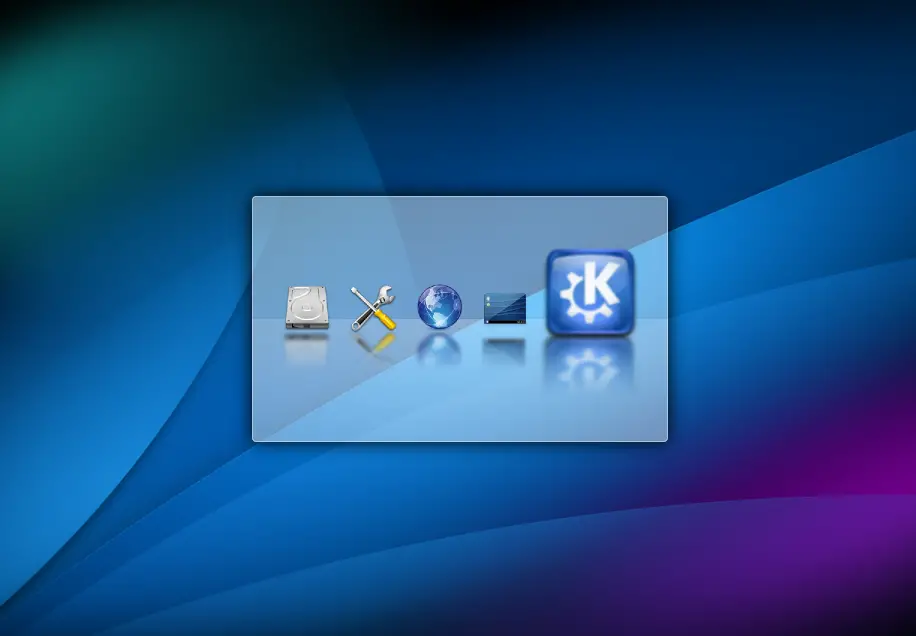This screenshot has width=916, height=636.
Task: Choose the desktop monitor icon
Action: 505,308
